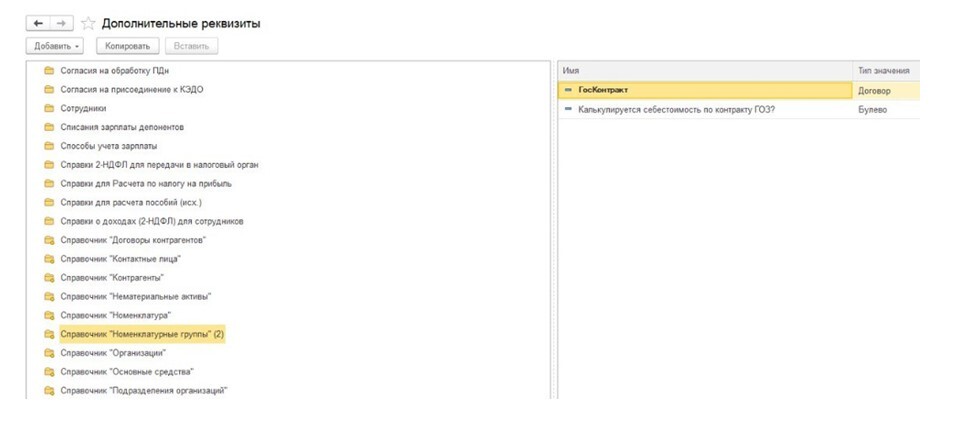Select Справки для Расчета по налогу на прибыль

146,183
